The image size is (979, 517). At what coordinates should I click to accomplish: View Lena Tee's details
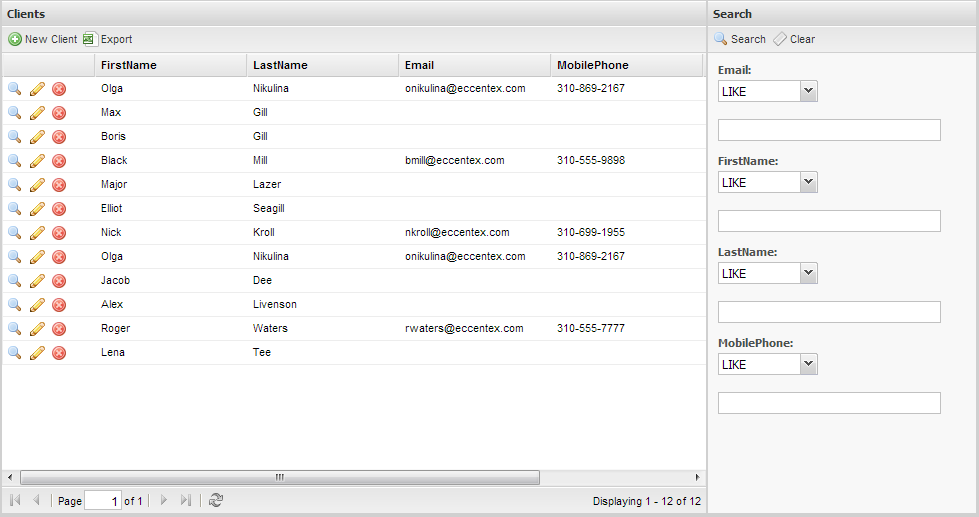point(14,353)
